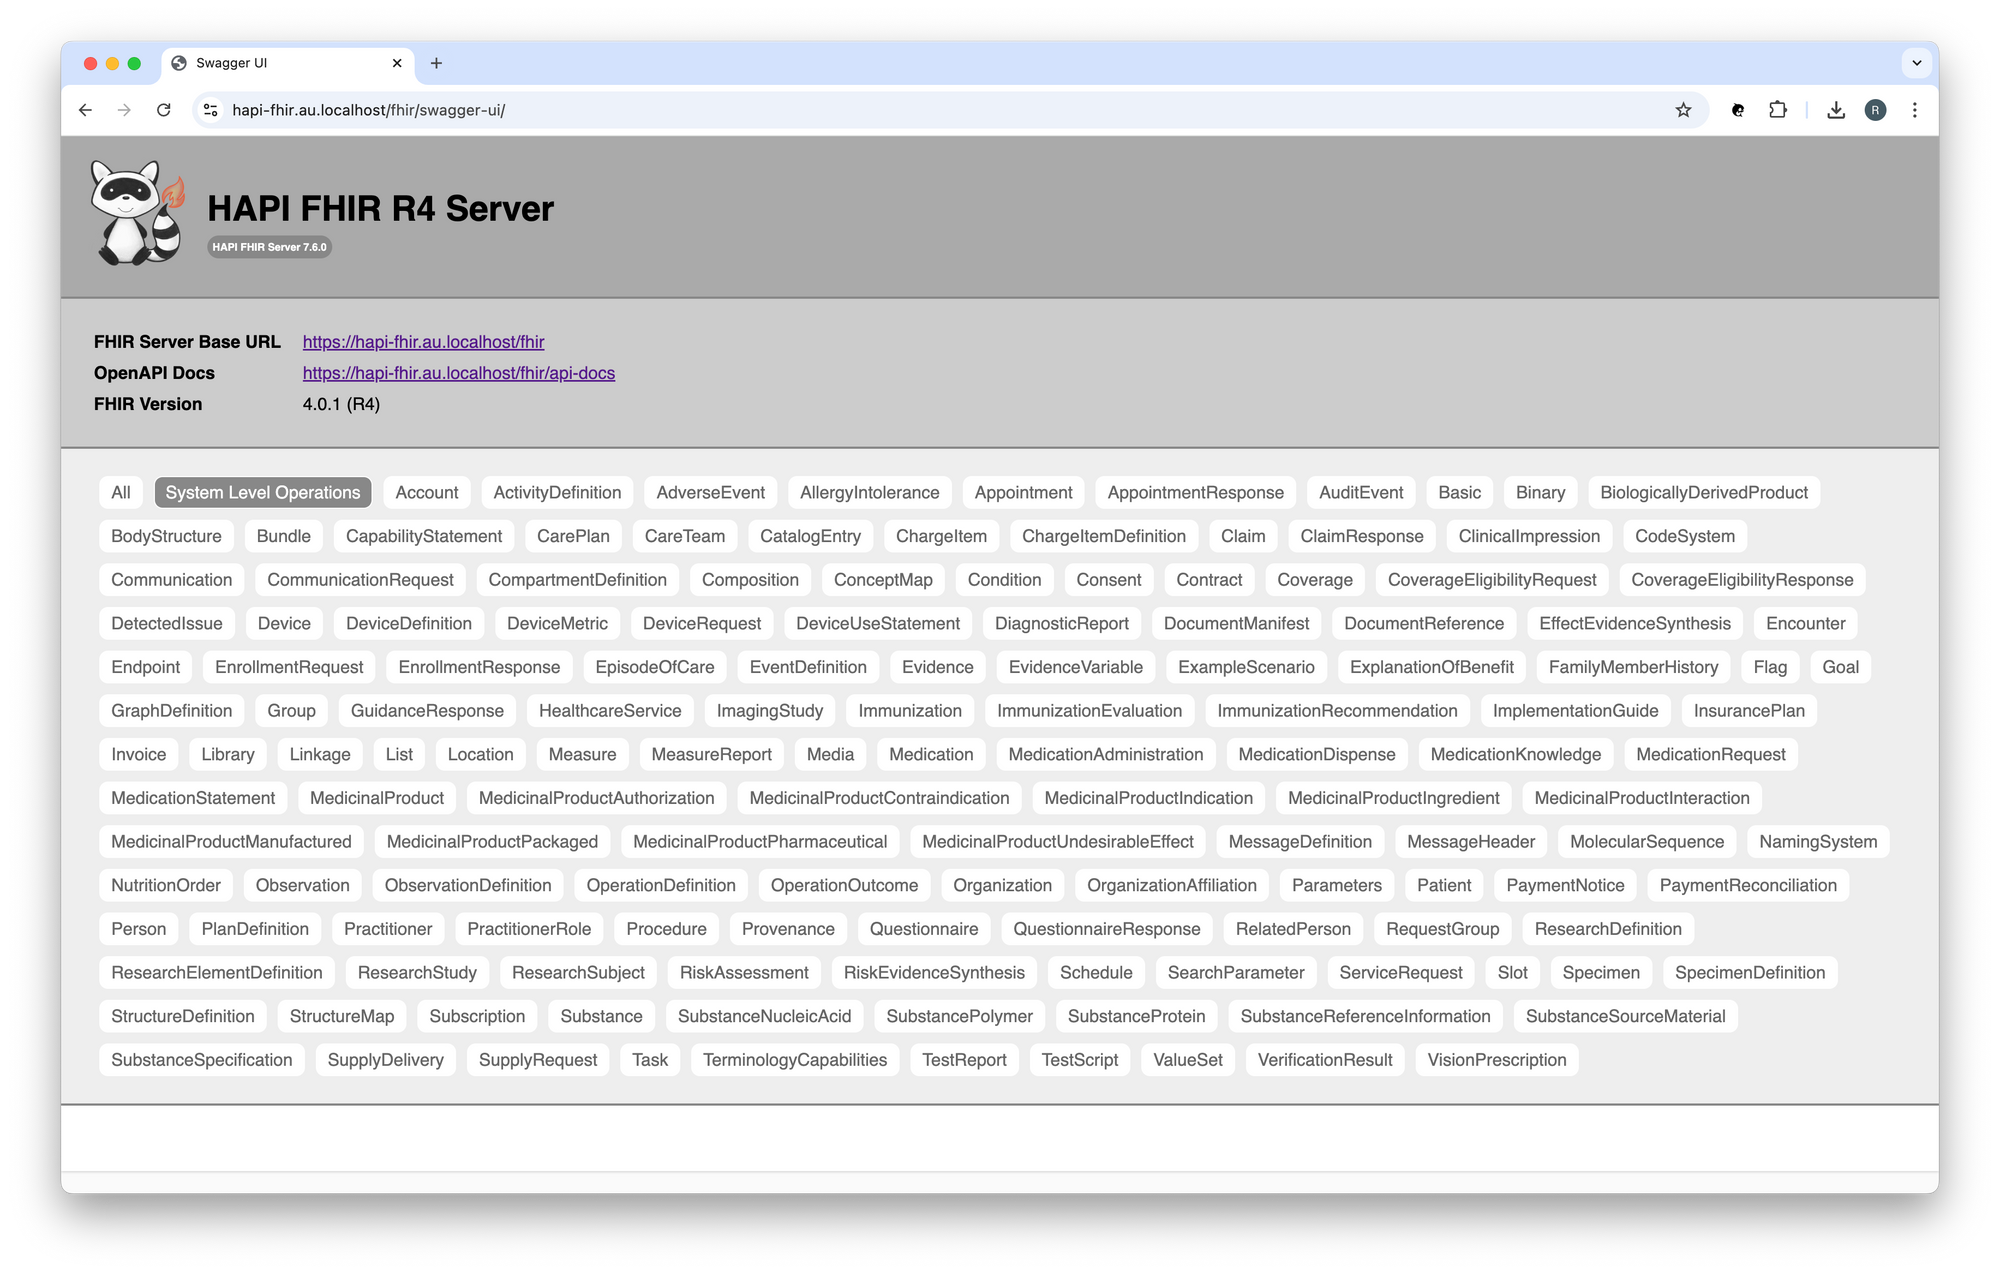
Task: Click the Flag resource
Action: (x=1770, y=668)
